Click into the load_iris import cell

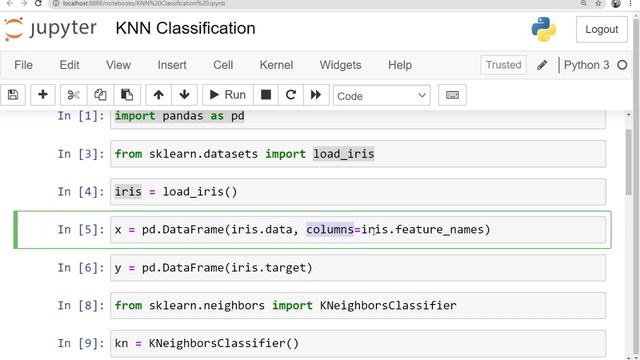358,154
